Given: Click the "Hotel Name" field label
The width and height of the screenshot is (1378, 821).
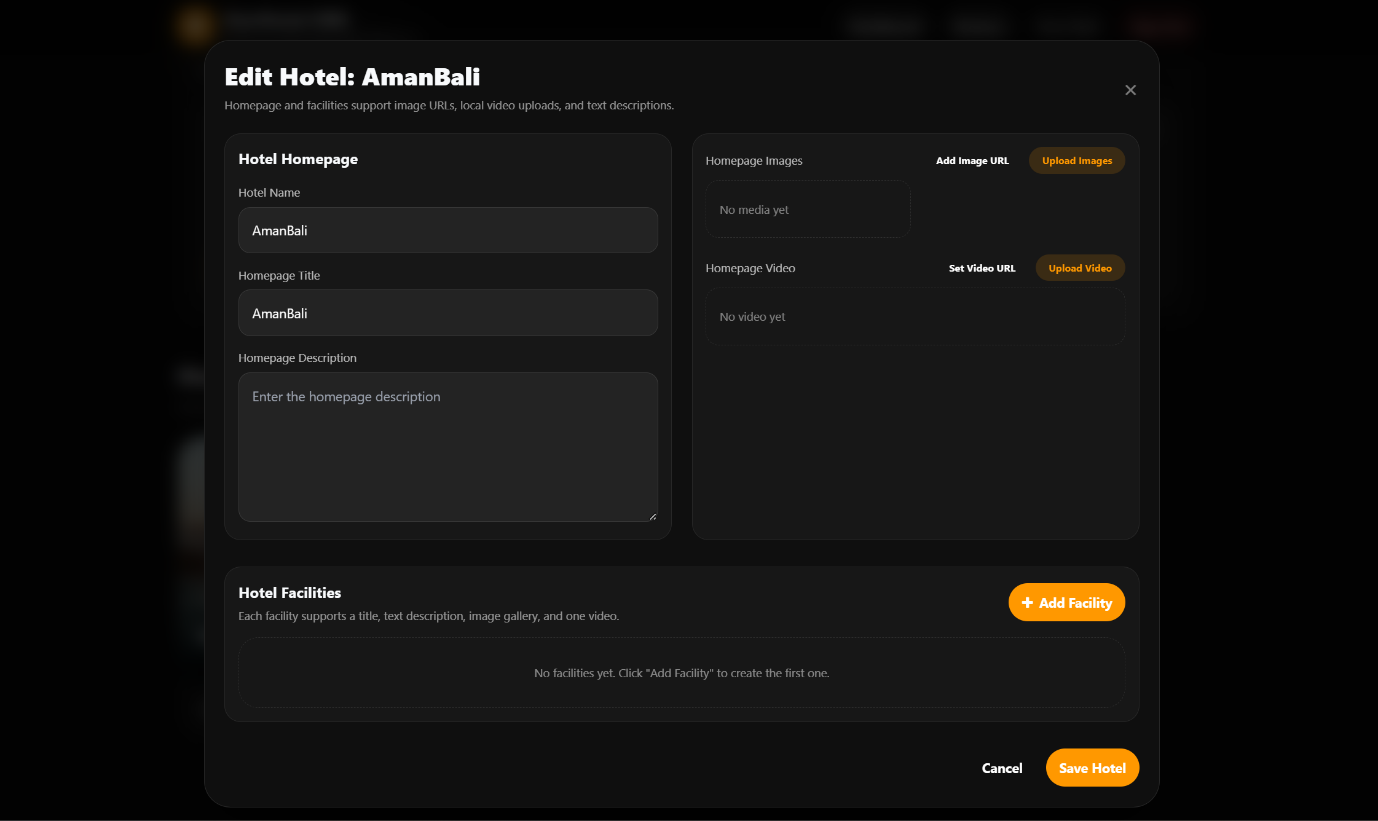Looking at the screenshot, I should click(x=269, y=193).
